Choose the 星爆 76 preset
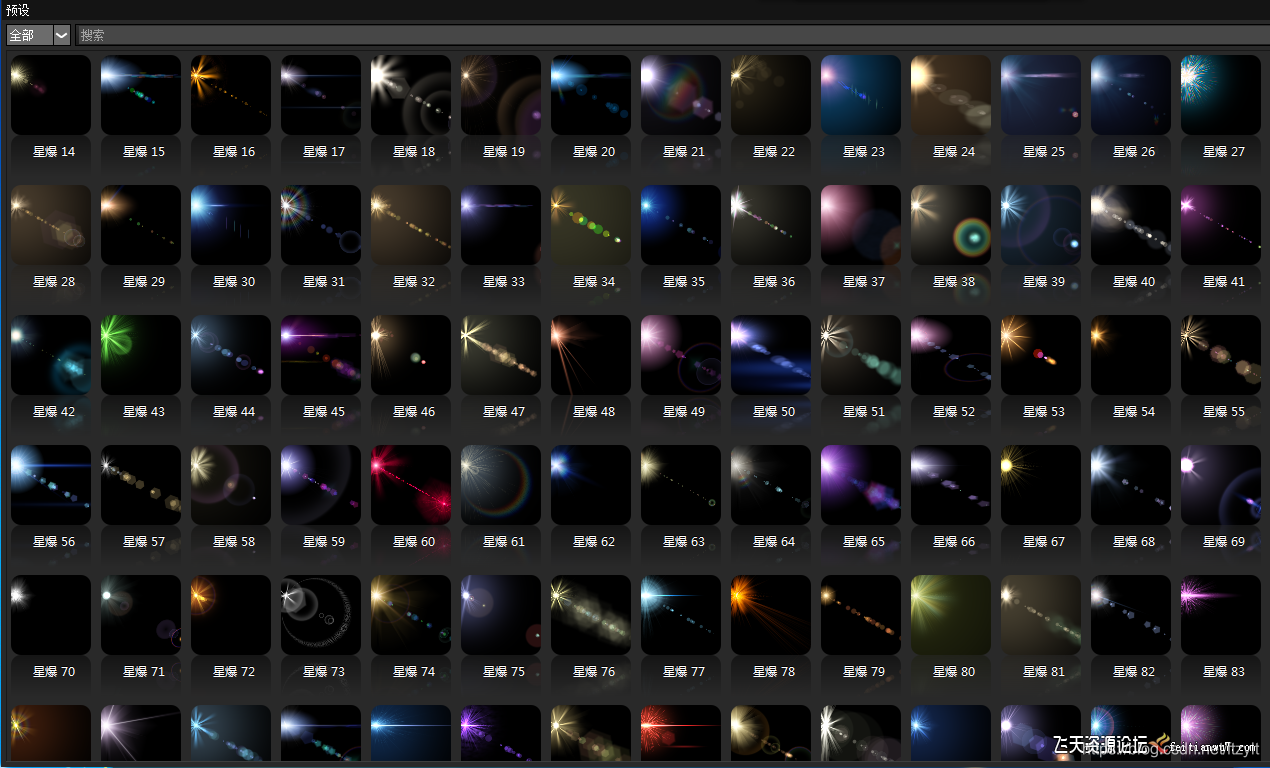 [x=591, y=615]
